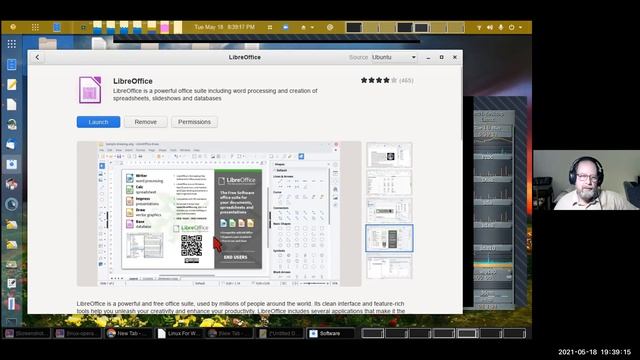Open the Permissions dialog
Image resolution: width=640 pixels, height=360 pixels.
[194, 122]
